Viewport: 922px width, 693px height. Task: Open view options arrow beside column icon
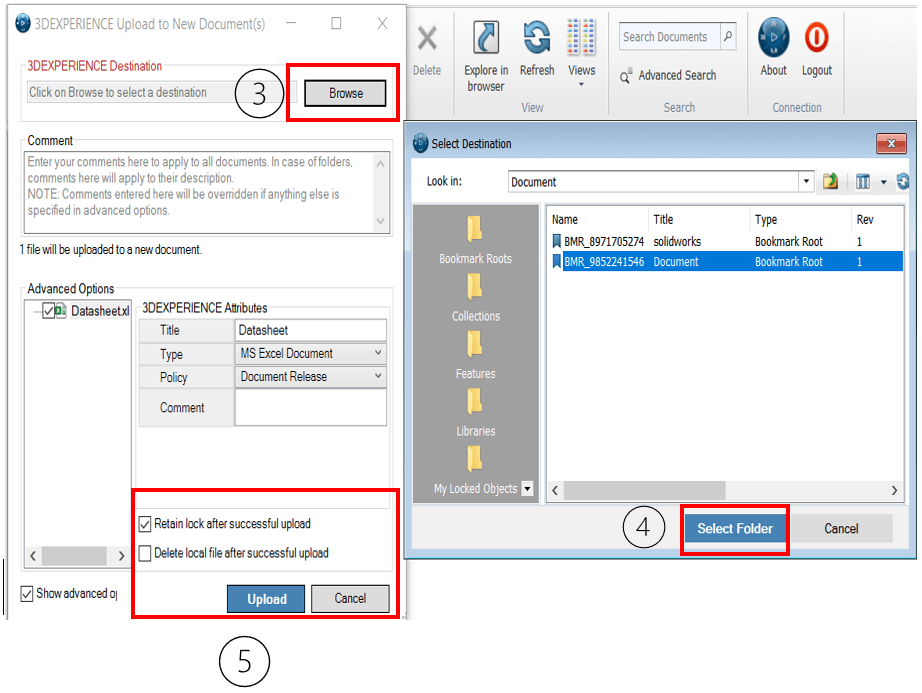tap(883, 182)
